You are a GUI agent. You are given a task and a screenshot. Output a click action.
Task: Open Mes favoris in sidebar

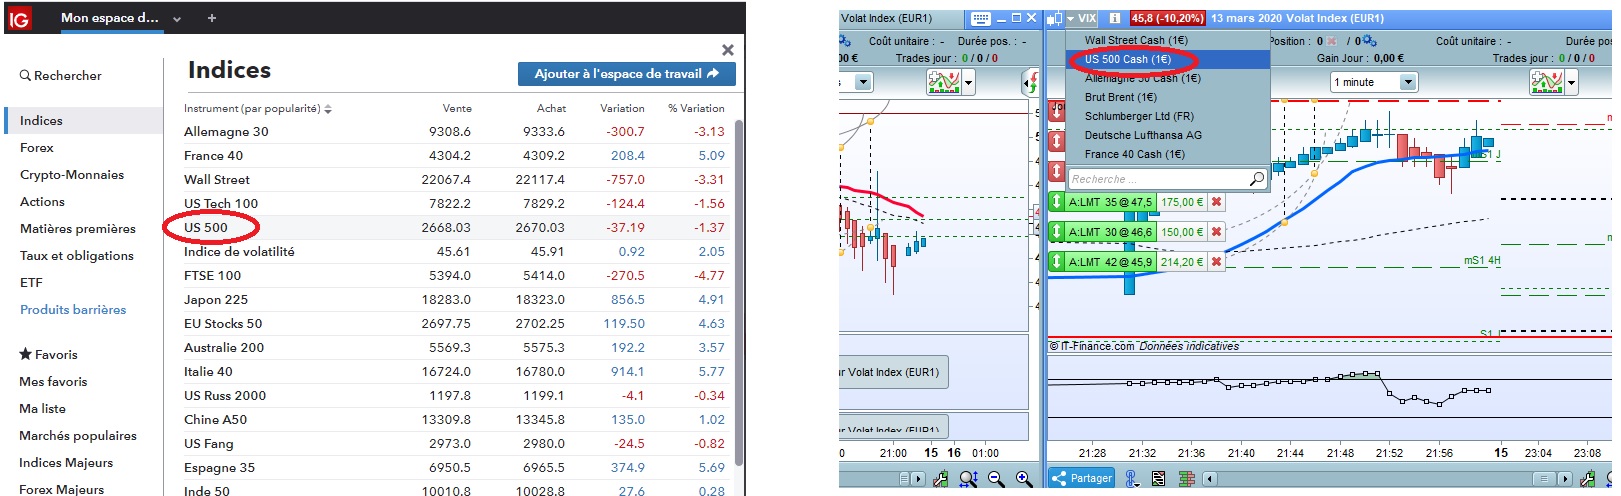[53, 381]
